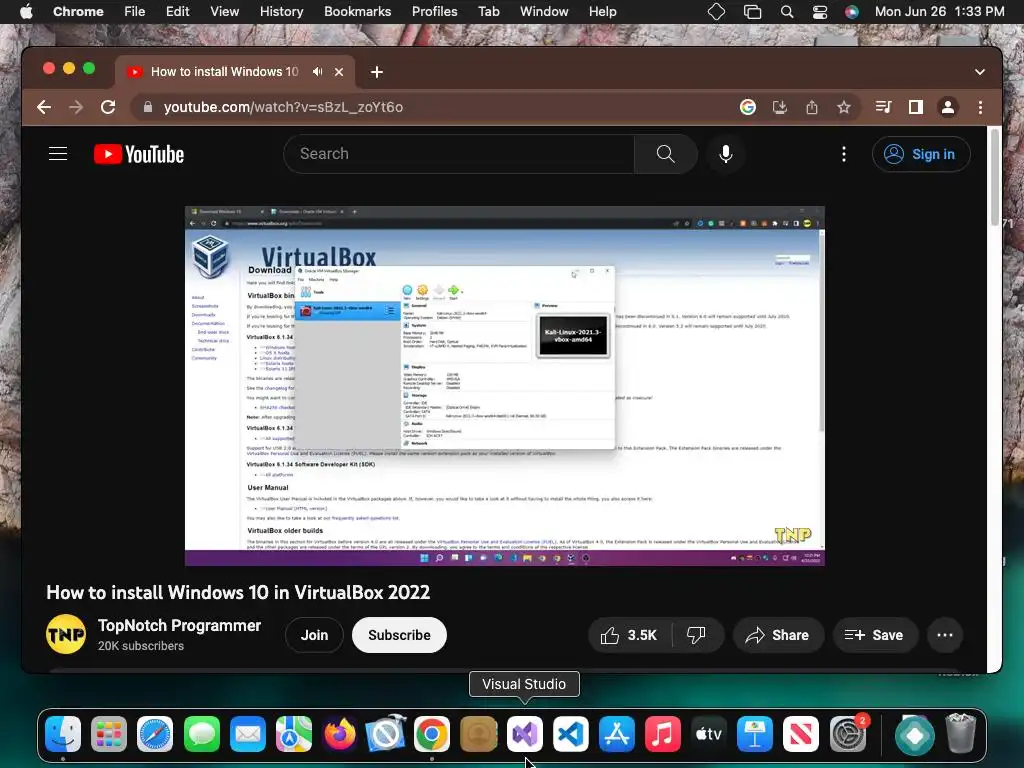
Task: Open TopNotch Programmer channel name
Action: click(180, 626)
